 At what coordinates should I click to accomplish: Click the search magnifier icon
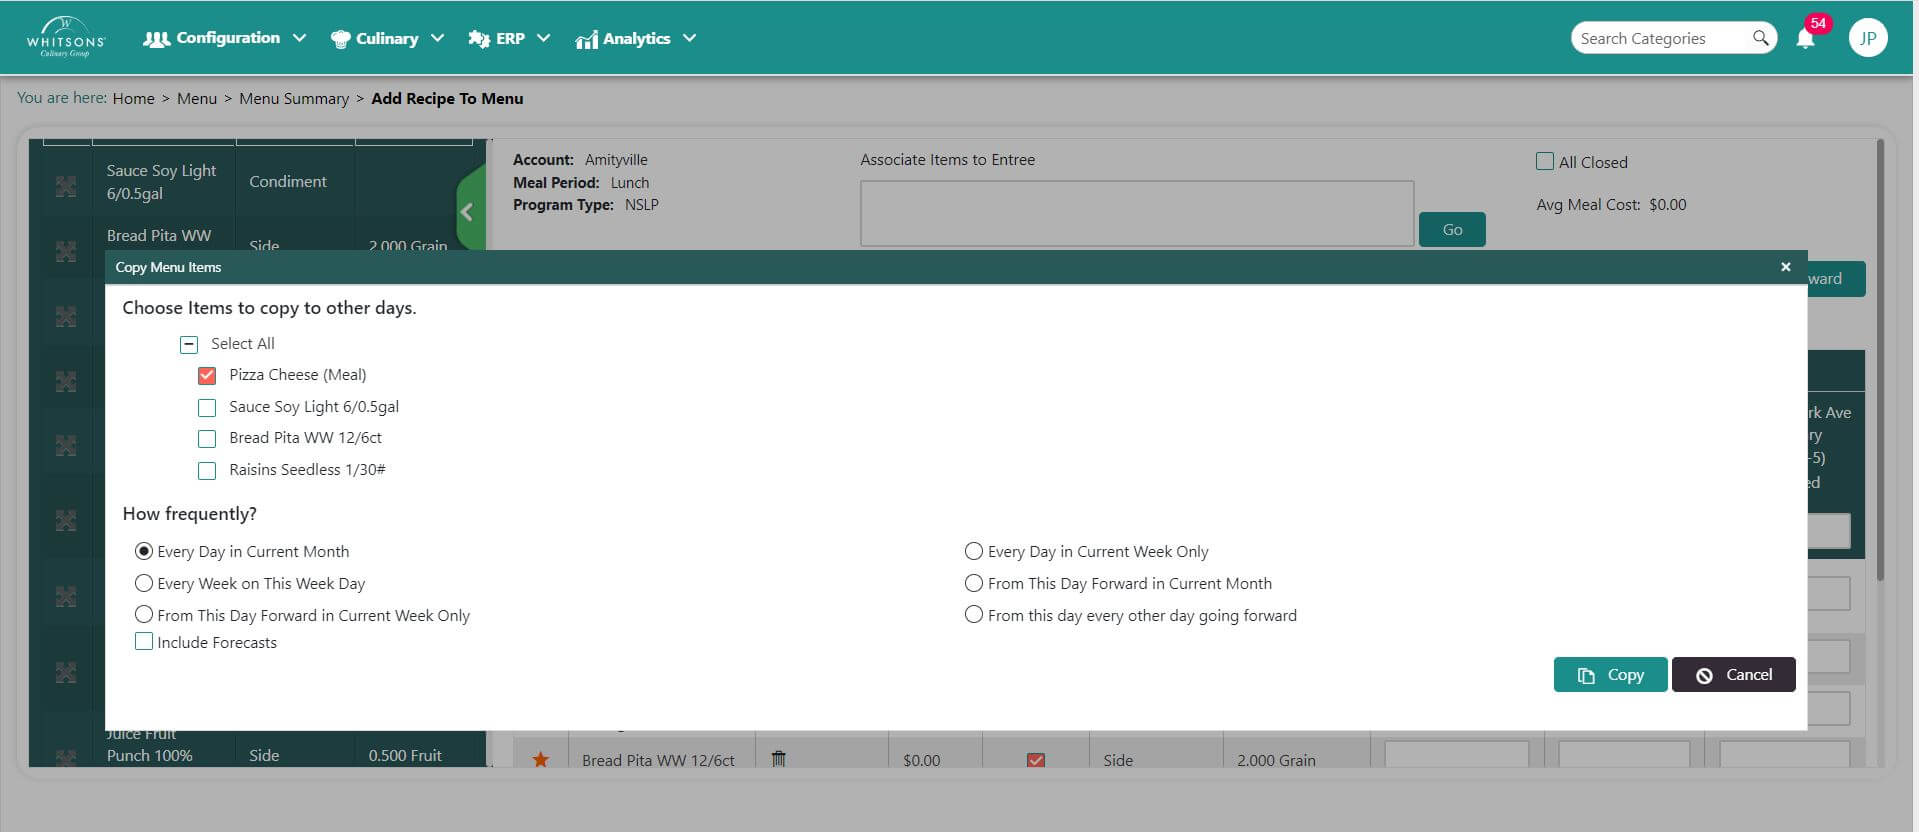(1760, 38)
